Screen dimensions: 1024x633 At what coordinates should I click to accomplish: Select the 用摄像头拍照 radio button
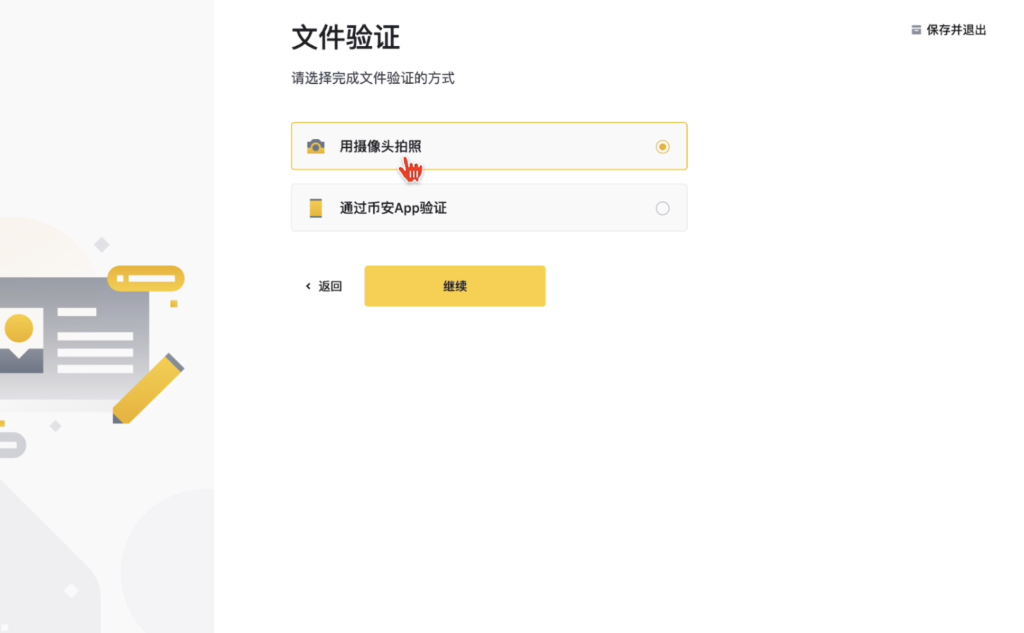click(662, 147)
